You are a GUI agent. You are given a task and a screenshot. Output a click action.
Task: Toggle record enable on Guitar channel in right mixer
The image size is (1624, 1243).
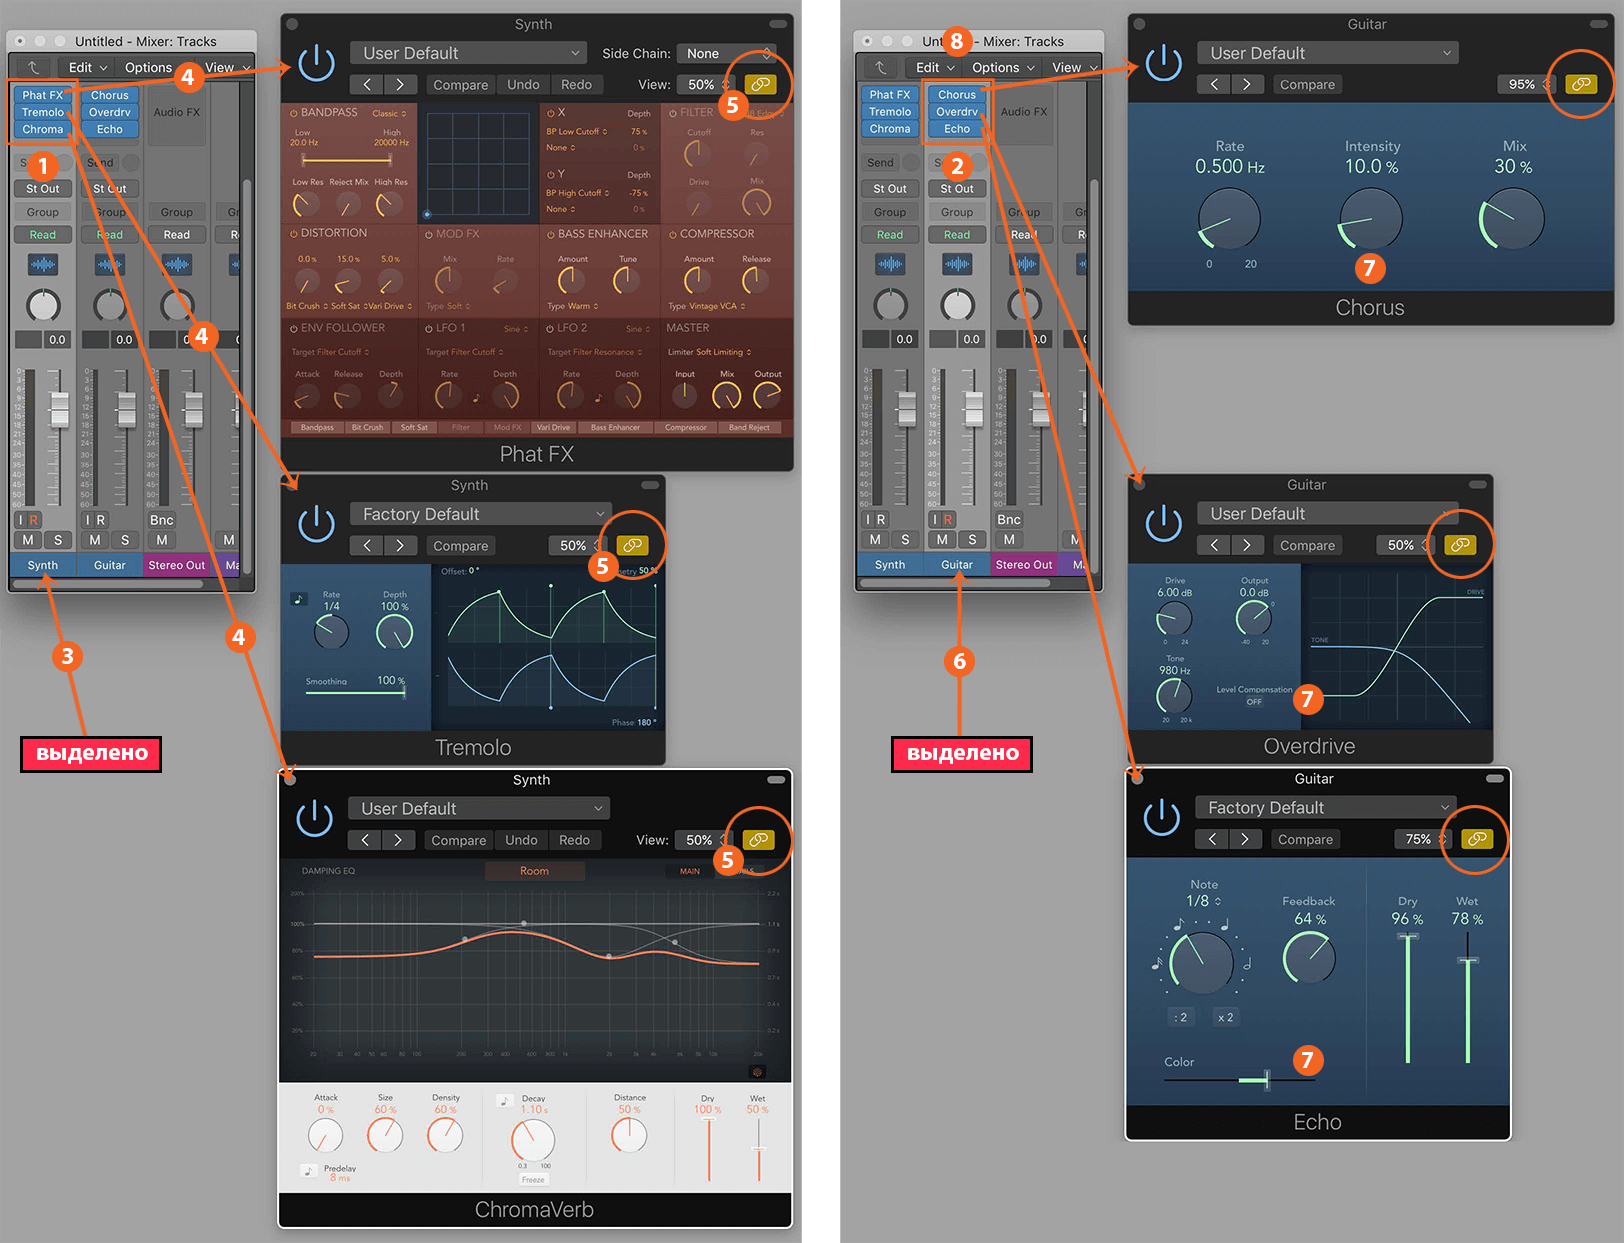(948, 520)
